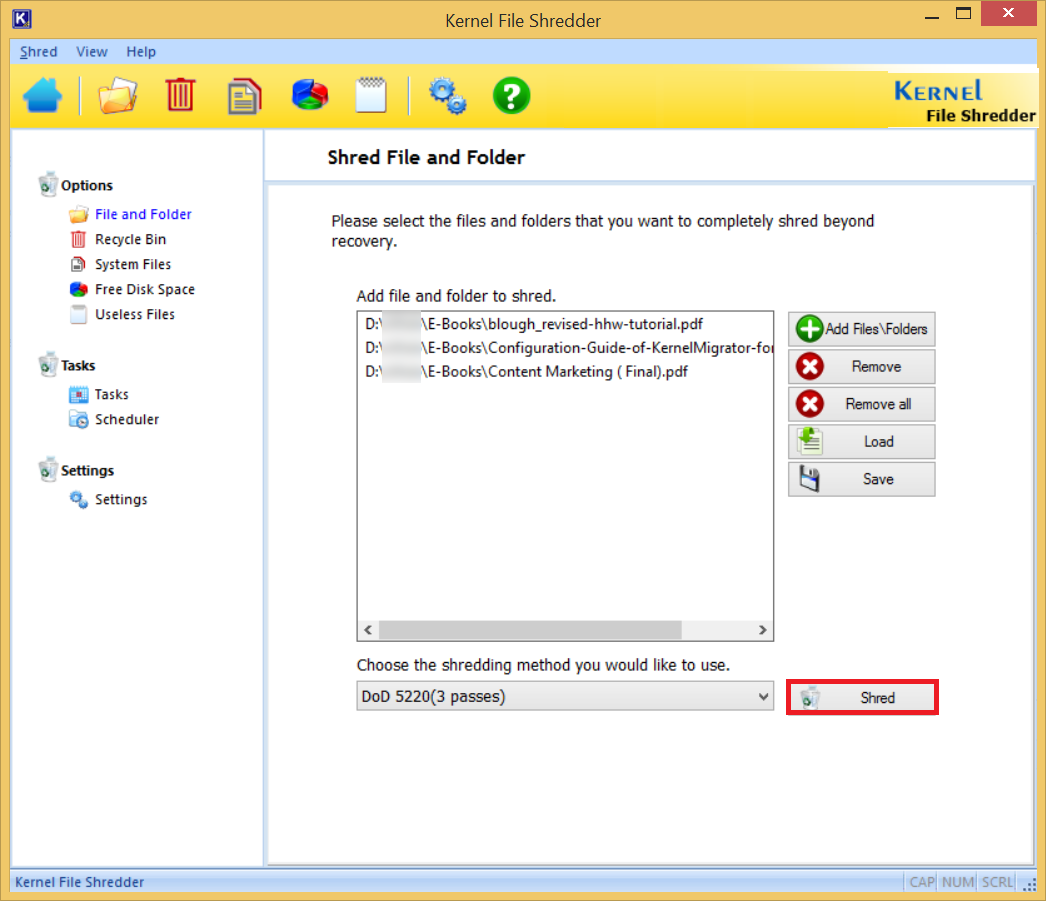Image resolution: width=1046 pixels, height=902 pixels.
Task: Click the file list horizontal scrollbar thumb
Action: (x=530, y=630)
